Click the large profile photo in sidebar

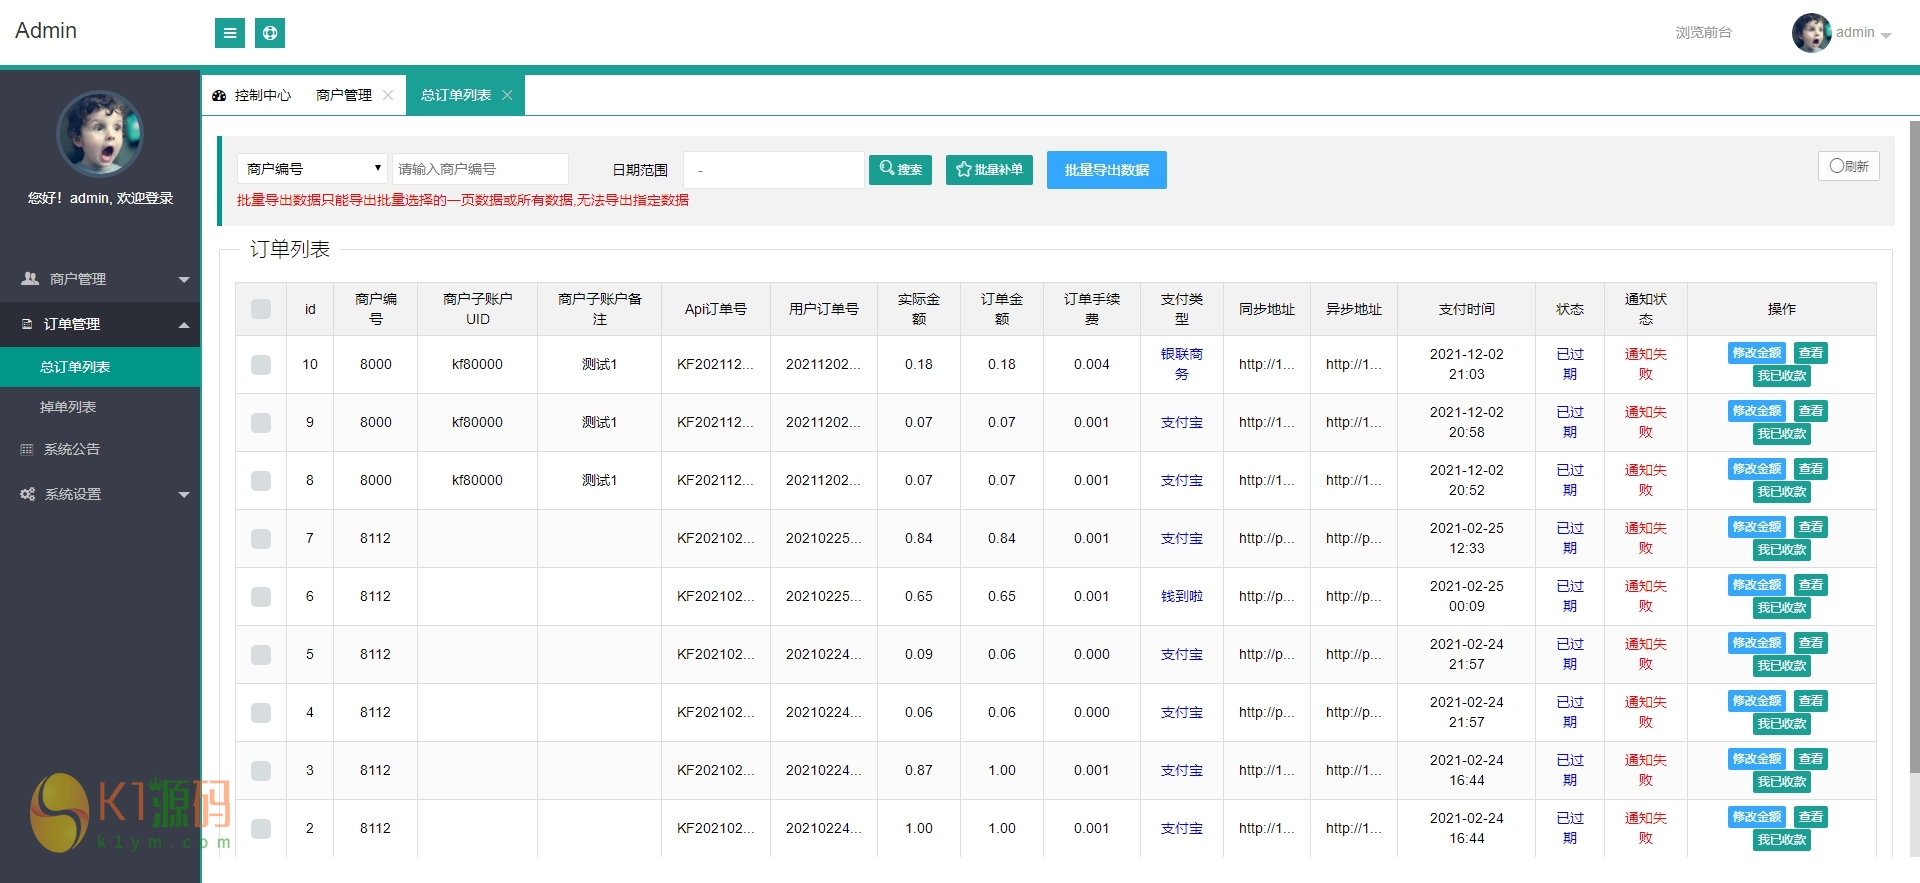click(100, 134)
